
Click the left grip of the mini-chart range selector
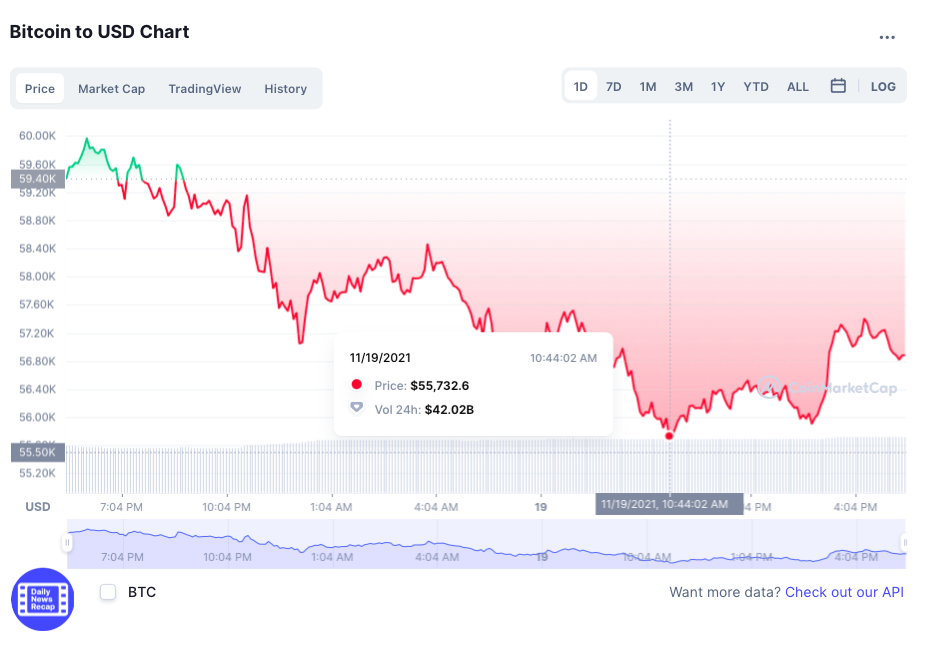(66, 543)
